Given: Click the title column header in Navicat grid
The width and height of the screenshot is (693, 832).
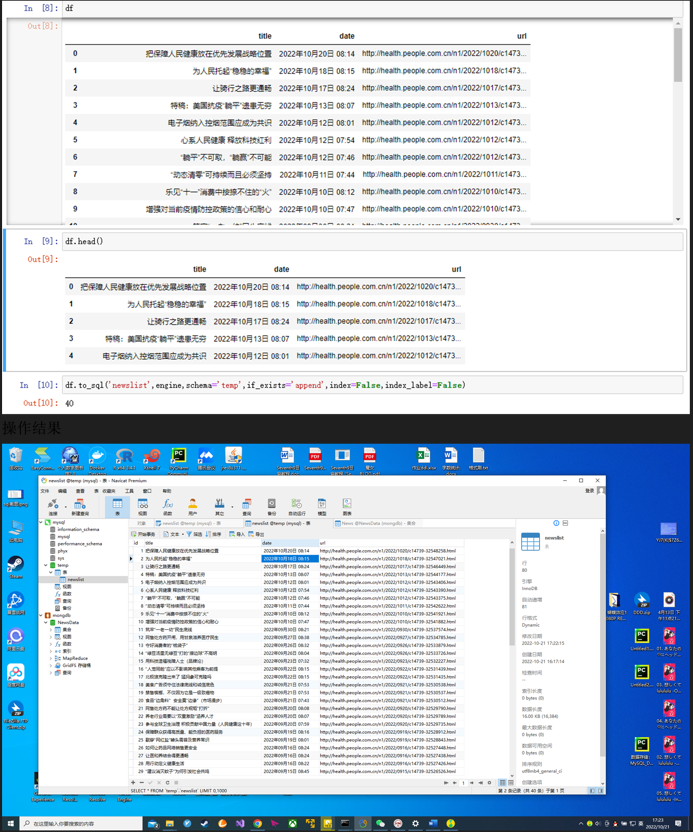Looking at the screenshot, I should (202, 543).
